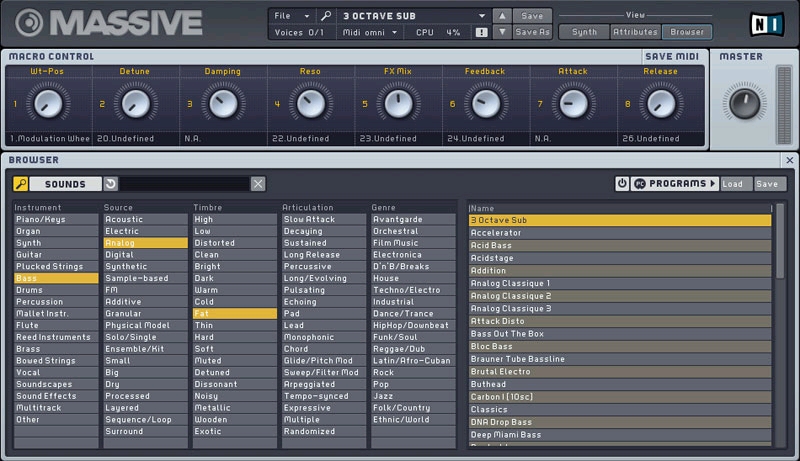Select the Deep Miami Bass preset
The width and height of the screenshot is (800, 461).
point(620,435)
